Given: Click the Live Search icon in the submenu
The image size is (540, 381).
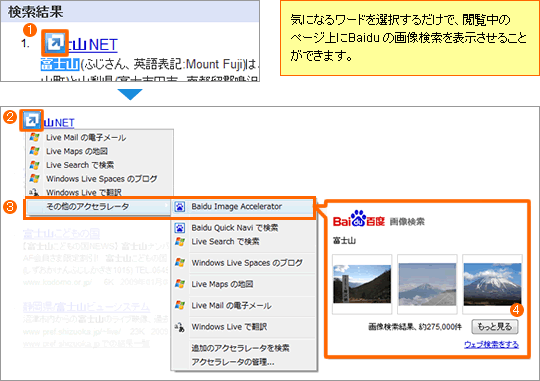Looking at the screenshot, I should tap(179, 241).
